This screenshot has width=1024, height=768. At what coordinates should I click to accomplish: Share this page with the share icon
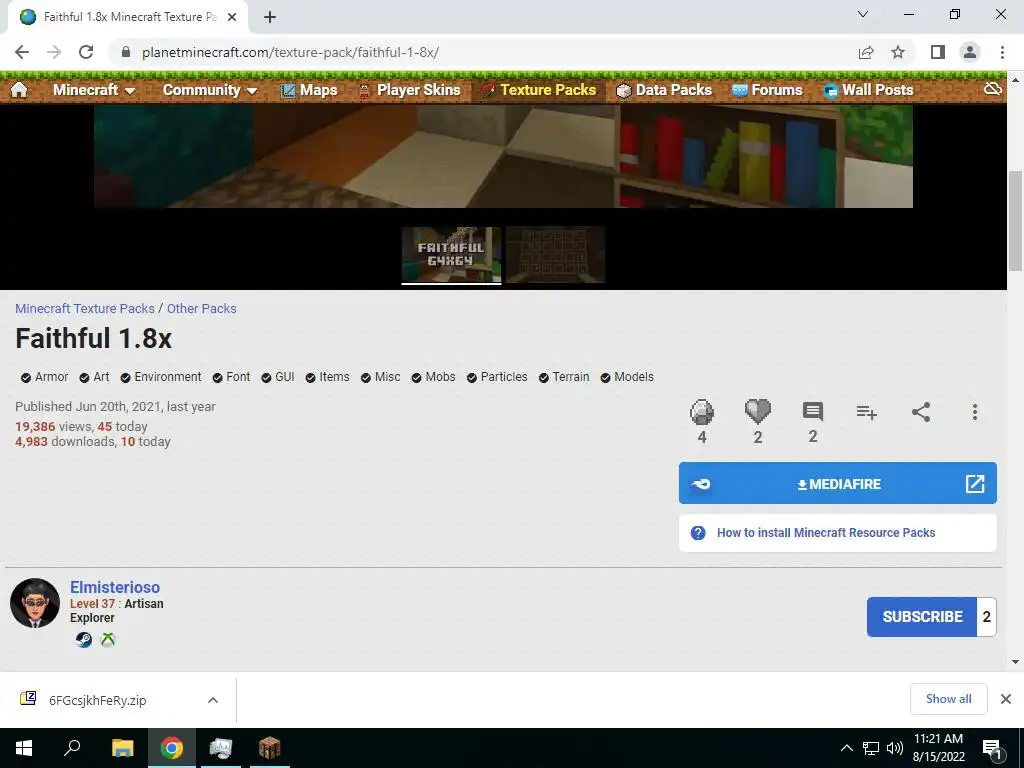(x=866, y=52)
